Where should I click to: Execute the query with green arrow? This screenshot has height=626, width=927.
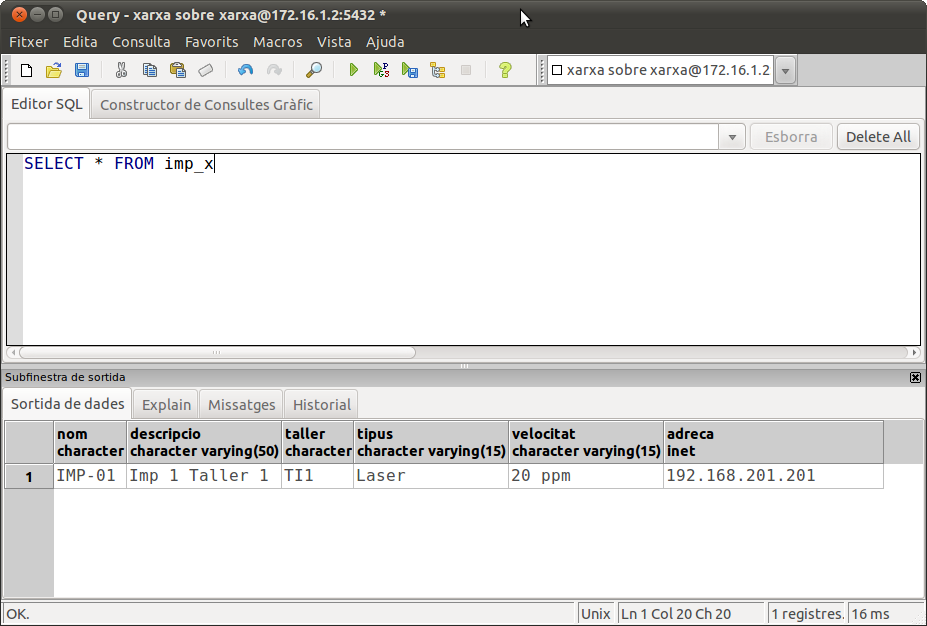(x=353, y=70)
